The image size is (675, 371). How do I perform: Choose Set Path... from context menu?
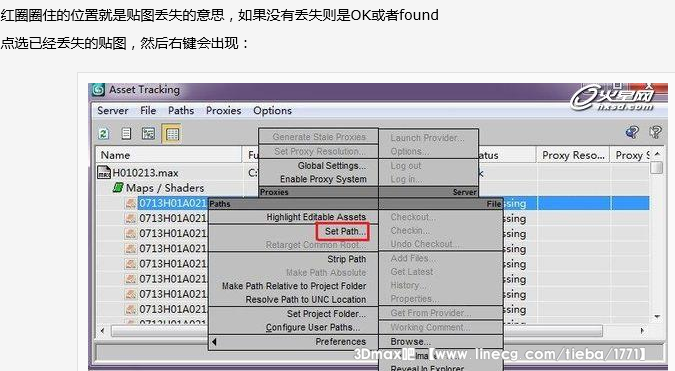(345, 232)
